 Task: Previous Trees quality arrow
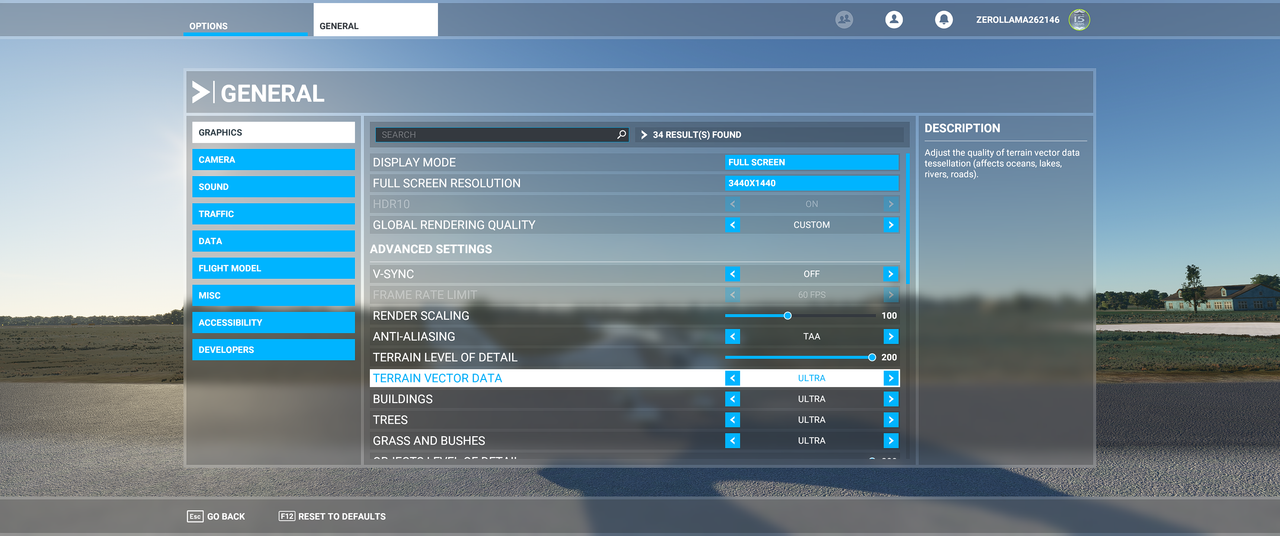732,420
